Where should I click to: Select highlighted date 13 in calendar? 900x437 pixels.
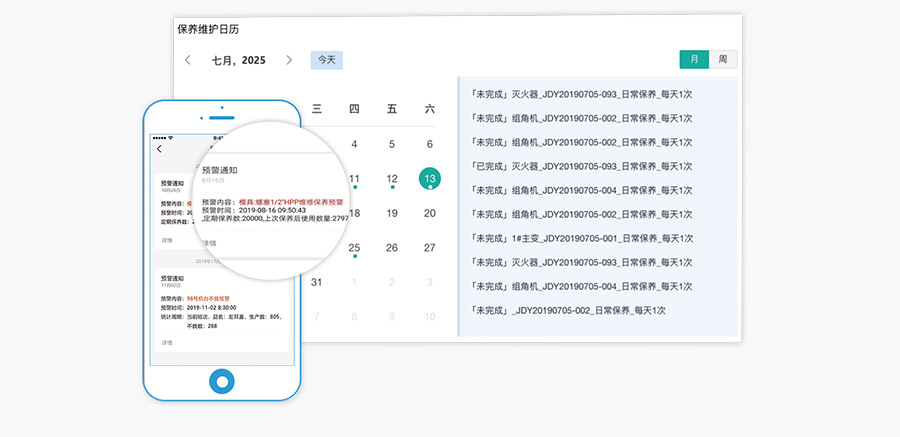point(430,179)
